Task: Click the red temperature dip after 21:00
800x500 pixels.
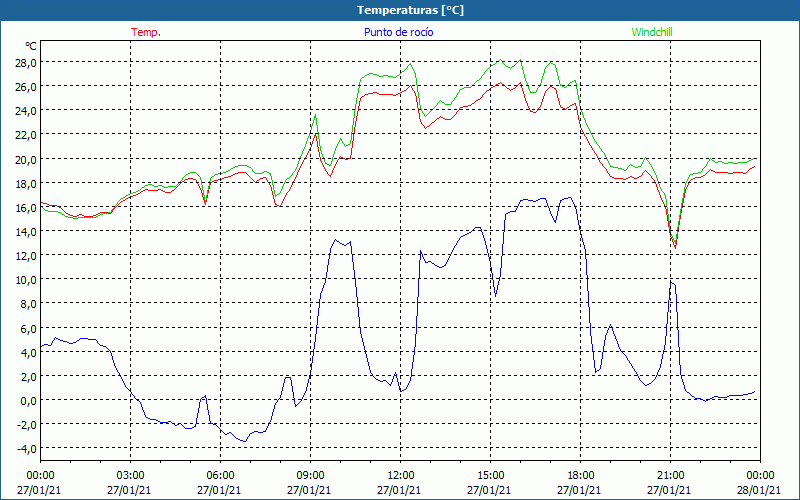Action: pos(675,247)
